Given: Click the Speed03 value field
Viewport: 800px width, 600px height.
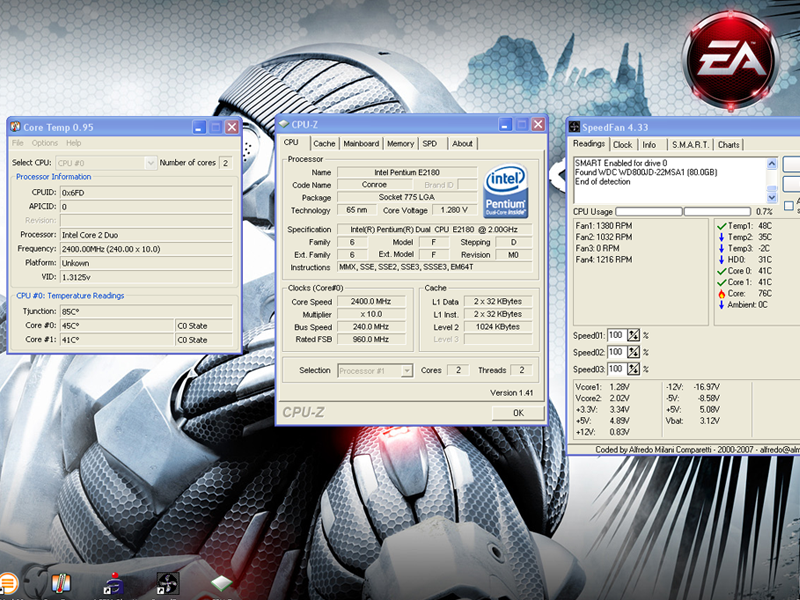Looking at the screenshot, I should (617, 369).
